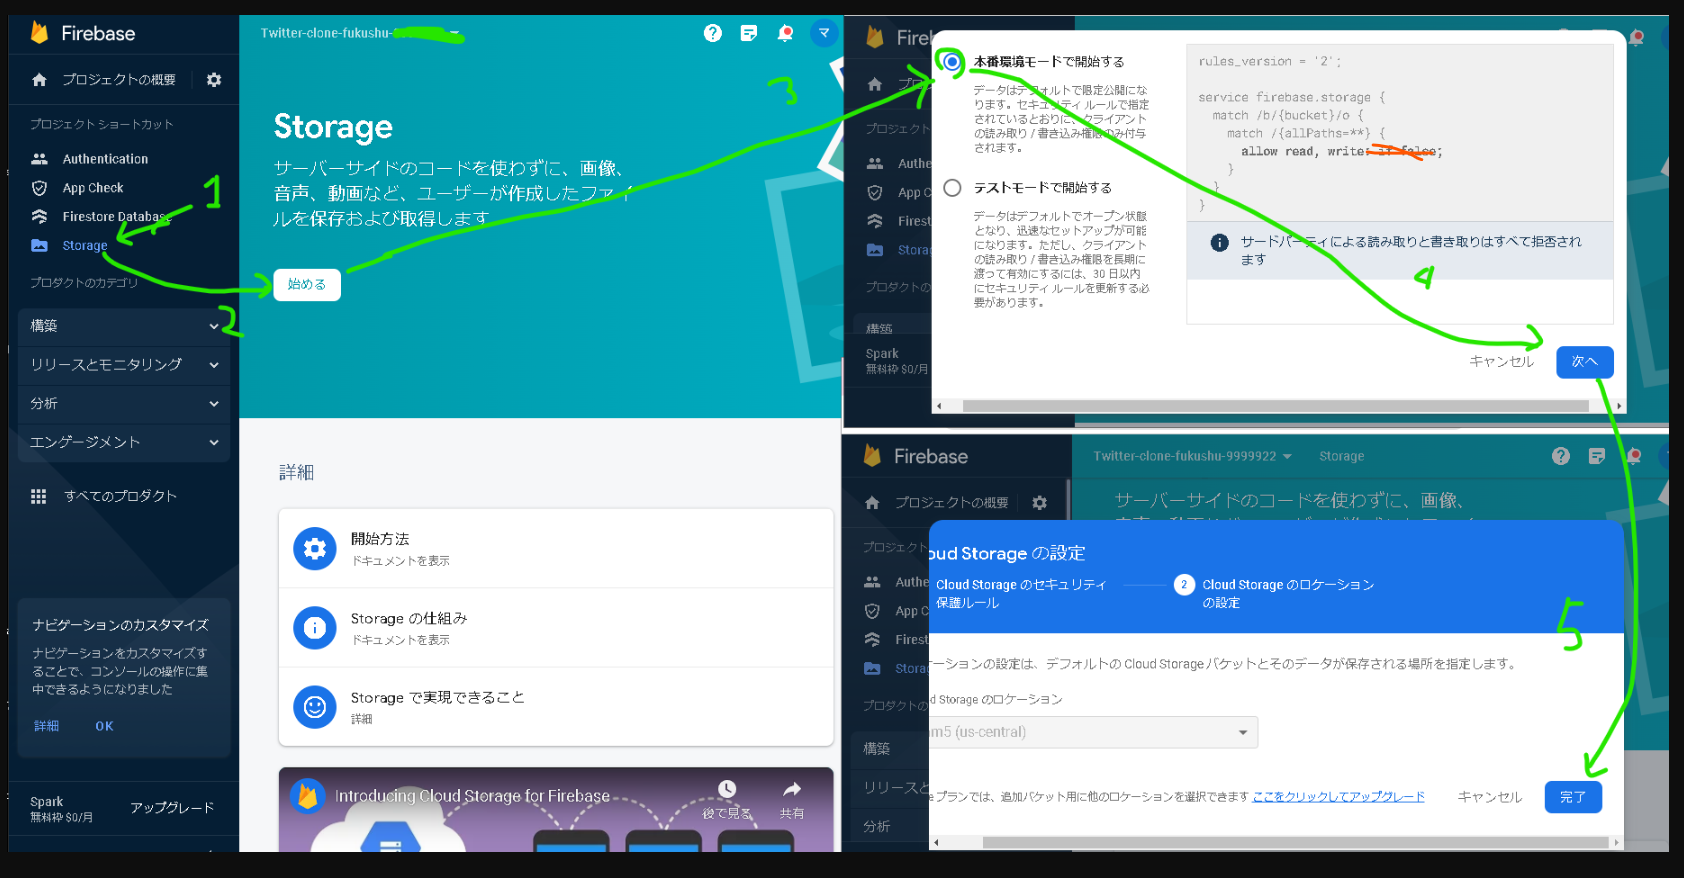Open release notes icon in bottom-right window
This screenshot has width=1684, height=878.
tap(1597, 456)
